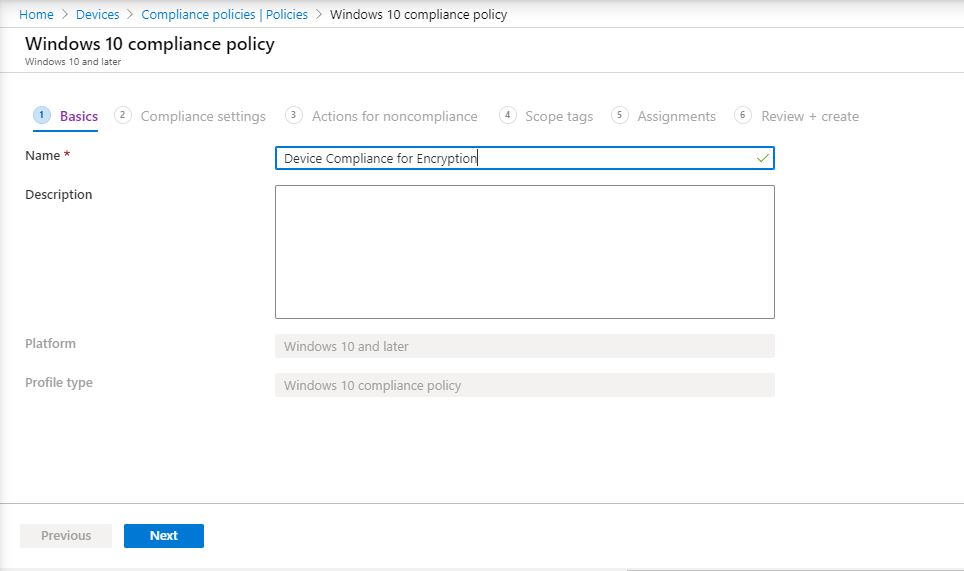The width and height of the screenshot is (964, 571).
Task: Click the step 1 number circle
Action: click(42, 115)
